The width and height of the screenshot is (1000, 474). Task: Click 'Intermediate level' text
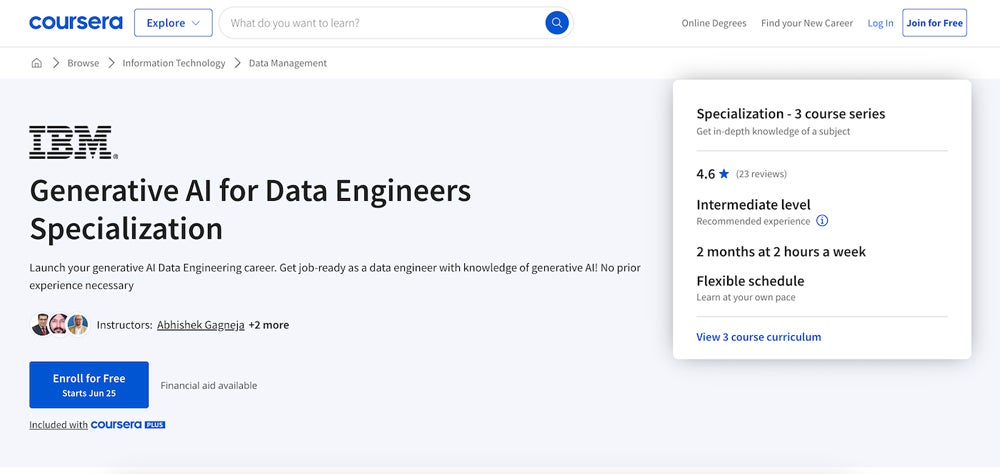pyautogui.click(x=753, y=205)
